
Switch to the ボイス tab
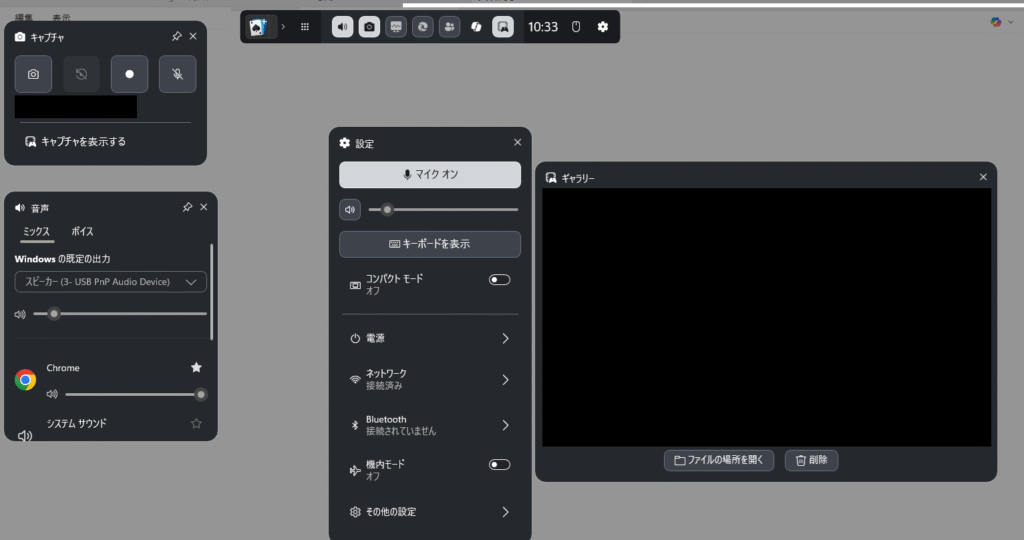[82, 232]
